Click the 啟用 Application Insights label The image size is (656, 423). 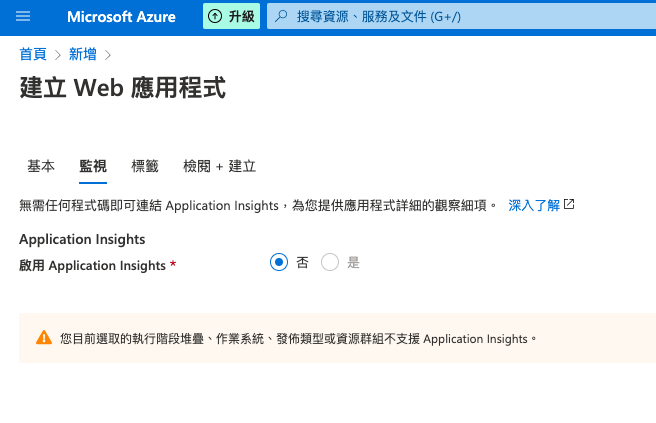pos(92,265)
